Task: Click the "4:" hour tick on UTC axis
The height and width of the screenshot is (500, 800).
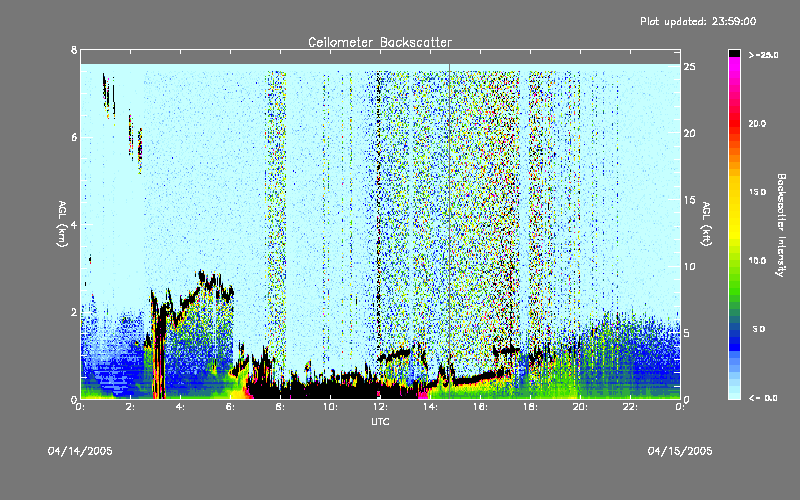Action: click(x=180, y=407)
